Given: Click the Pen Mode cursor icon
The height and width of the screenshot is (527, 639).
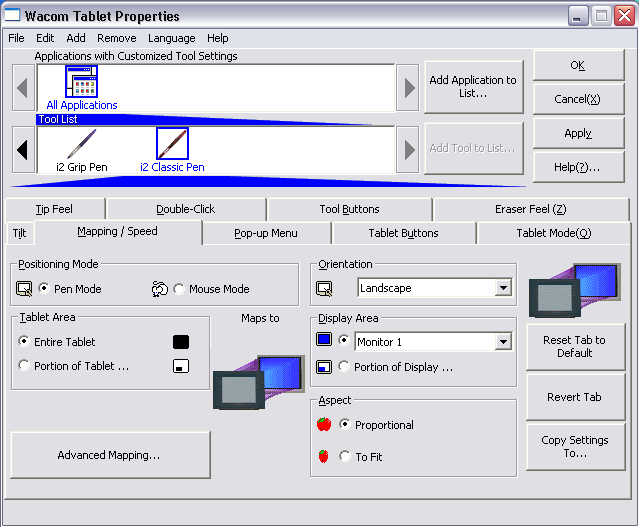Looking at the screenshot, I should click(24, 289).
